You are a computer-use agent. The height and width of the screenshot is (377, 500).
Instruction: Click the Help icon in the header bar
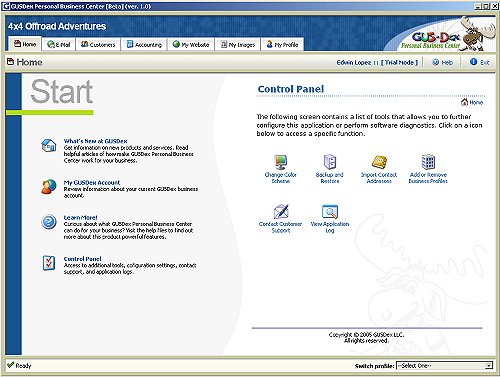coord(435,62)
